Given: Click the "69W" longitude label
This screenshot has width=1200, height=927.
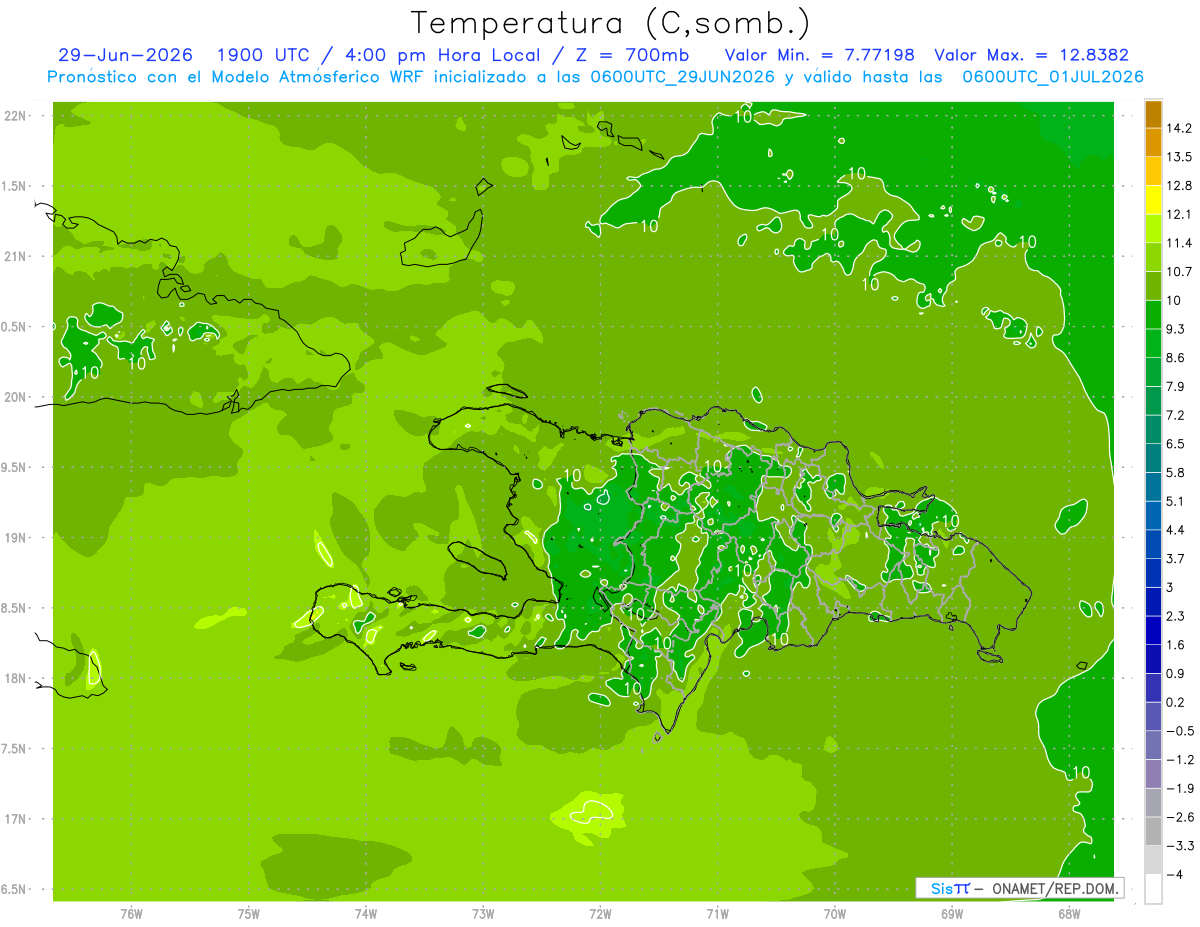Looking at the screenshot, I should tap(952, 913).
